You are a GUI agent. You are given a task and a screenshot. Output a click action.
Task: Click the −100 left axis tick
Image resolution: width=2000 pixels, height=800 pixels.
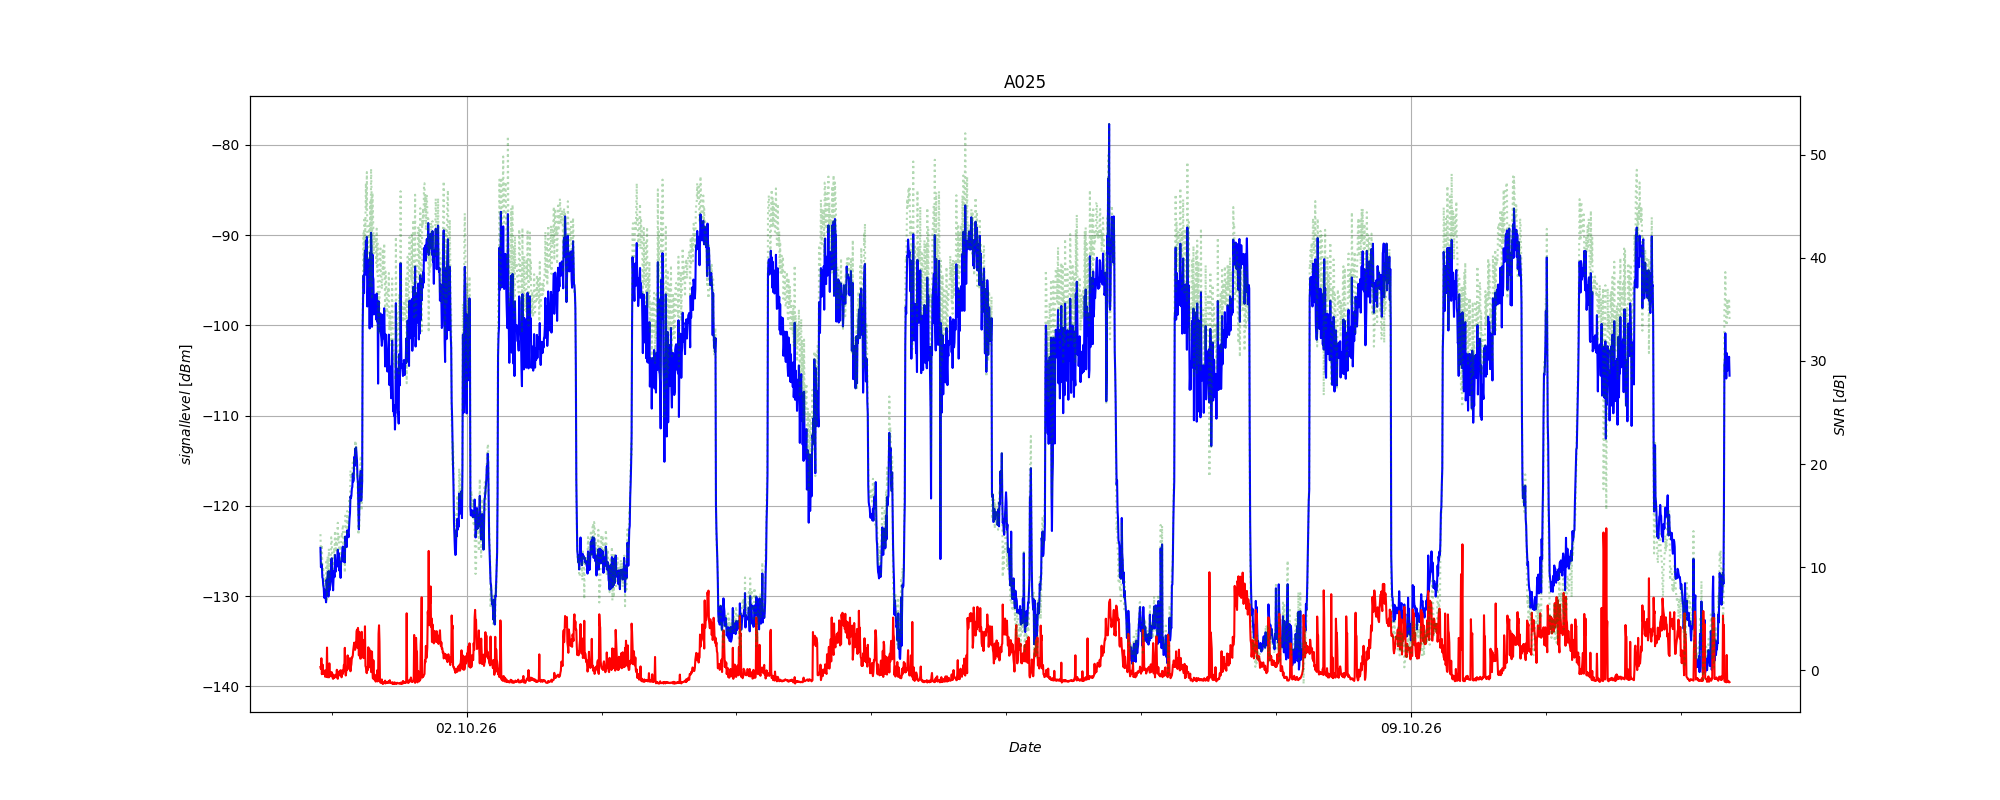click(221, 326)
